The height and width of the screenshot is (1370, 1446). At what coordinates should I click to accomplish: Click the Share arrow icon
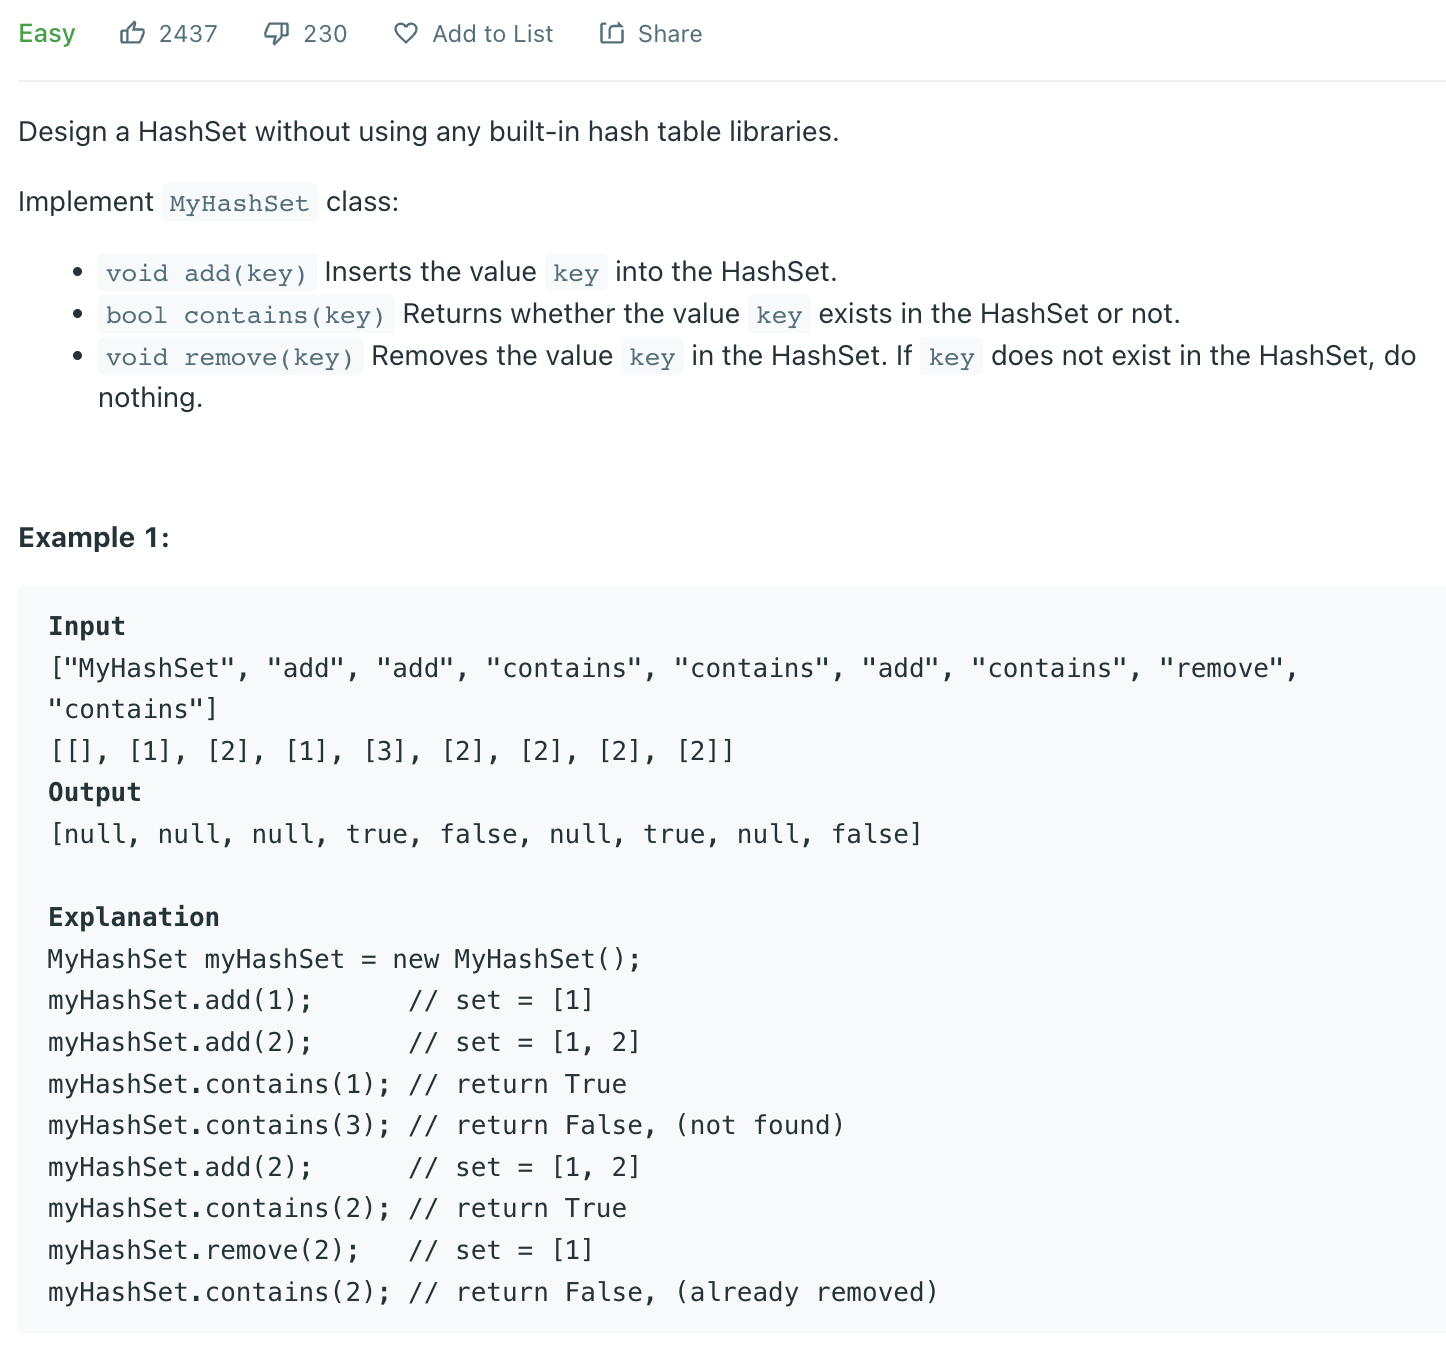click(611, 33)
